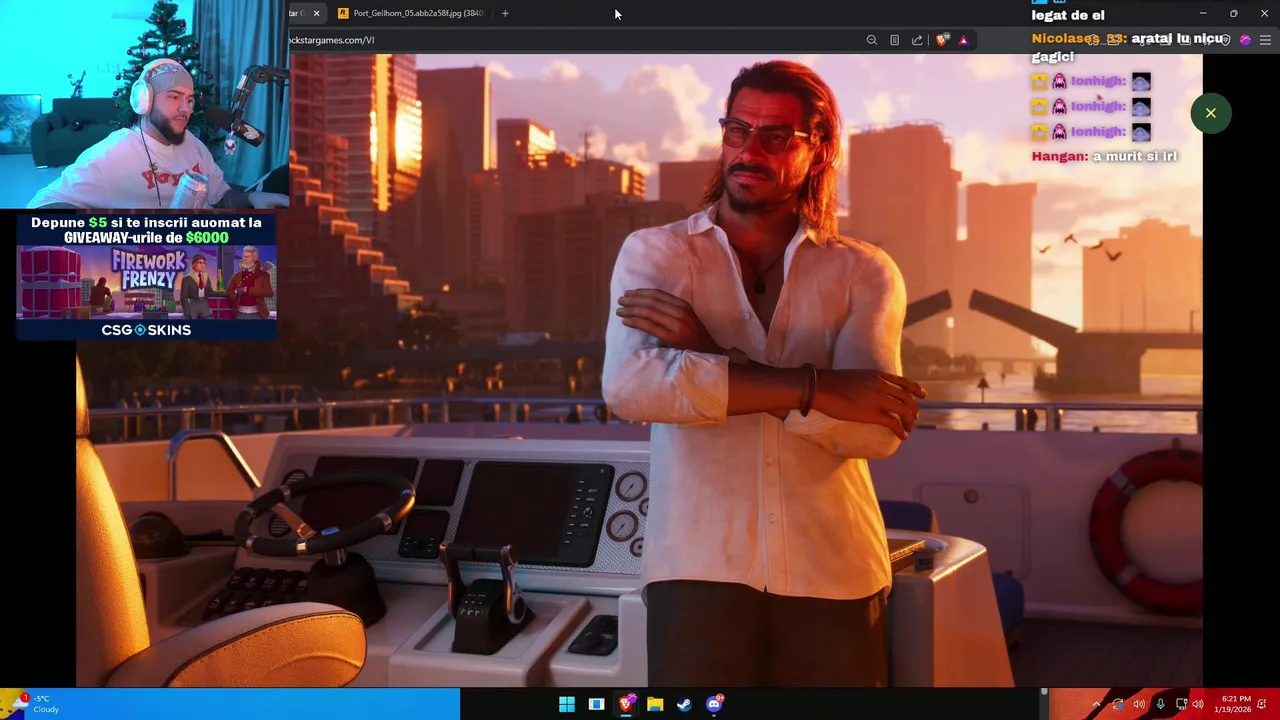The width and height of the screenshot is (1280, 720).
Task: Open Task View on the taskbar
Action: (x=596, y=704)
